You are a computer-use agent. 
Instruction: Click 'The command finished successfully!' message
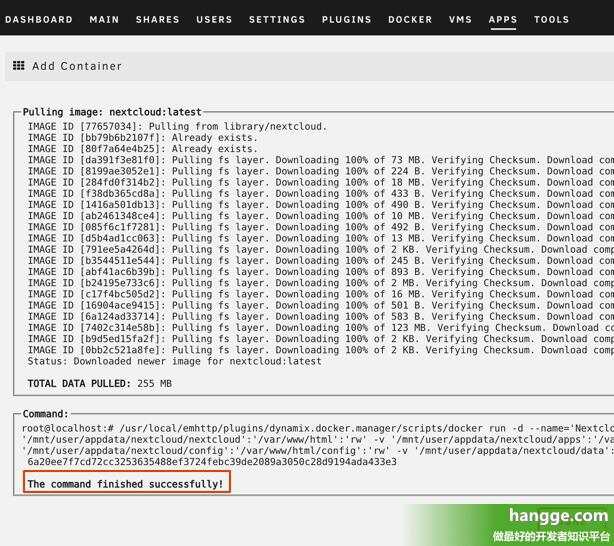pyautogui.click(x=125, y=484)
